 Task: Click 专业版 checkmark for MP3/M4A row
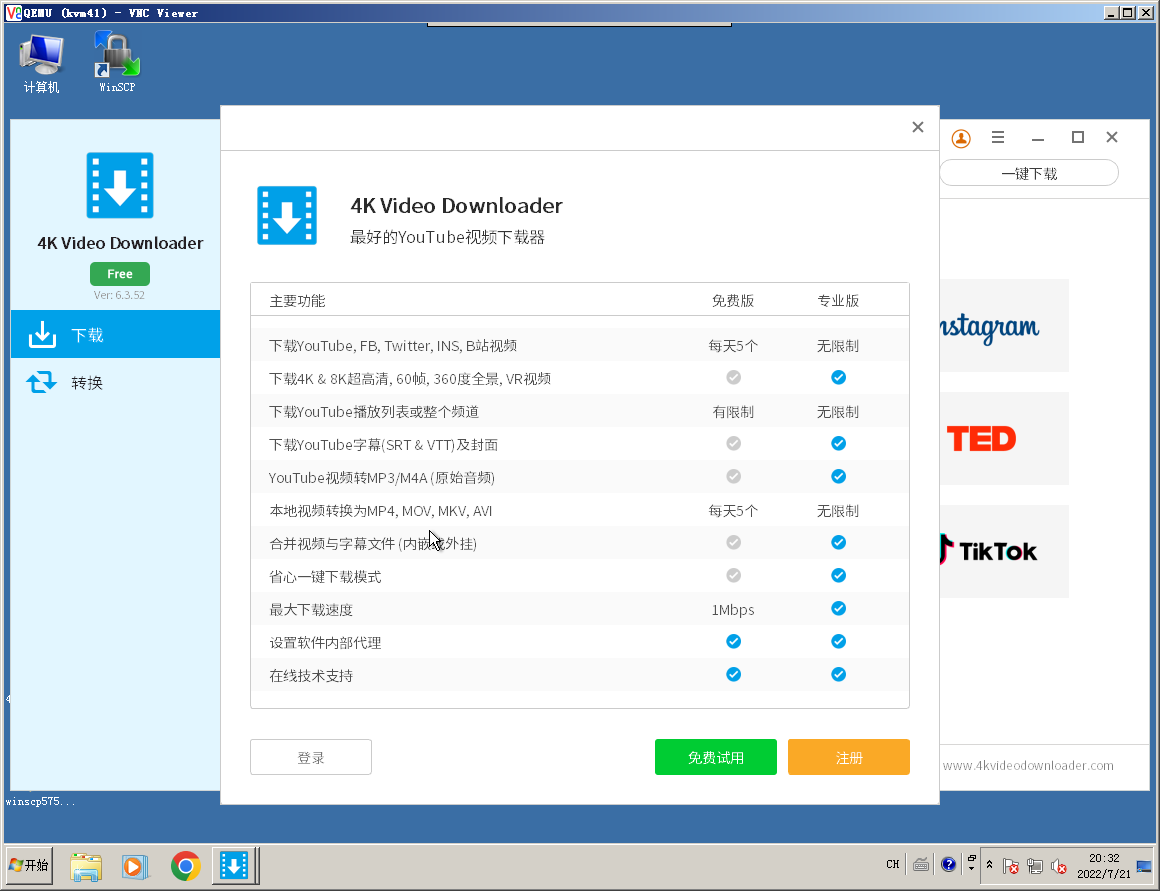[x=838, y=477]
